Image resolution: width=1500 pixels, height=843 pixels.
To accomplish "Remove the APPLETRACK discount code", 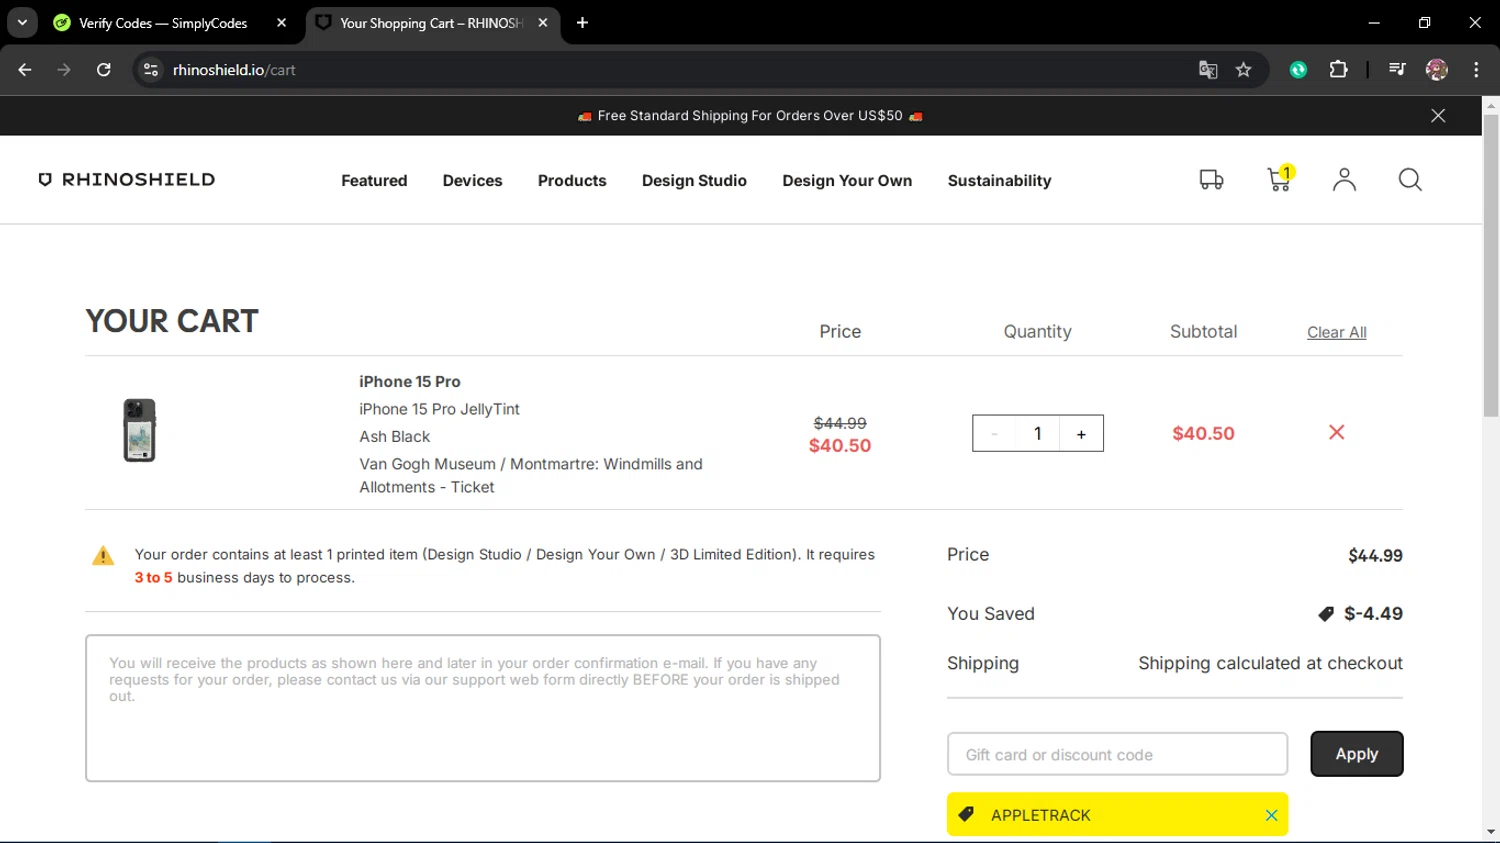I will click(1271, 815).
